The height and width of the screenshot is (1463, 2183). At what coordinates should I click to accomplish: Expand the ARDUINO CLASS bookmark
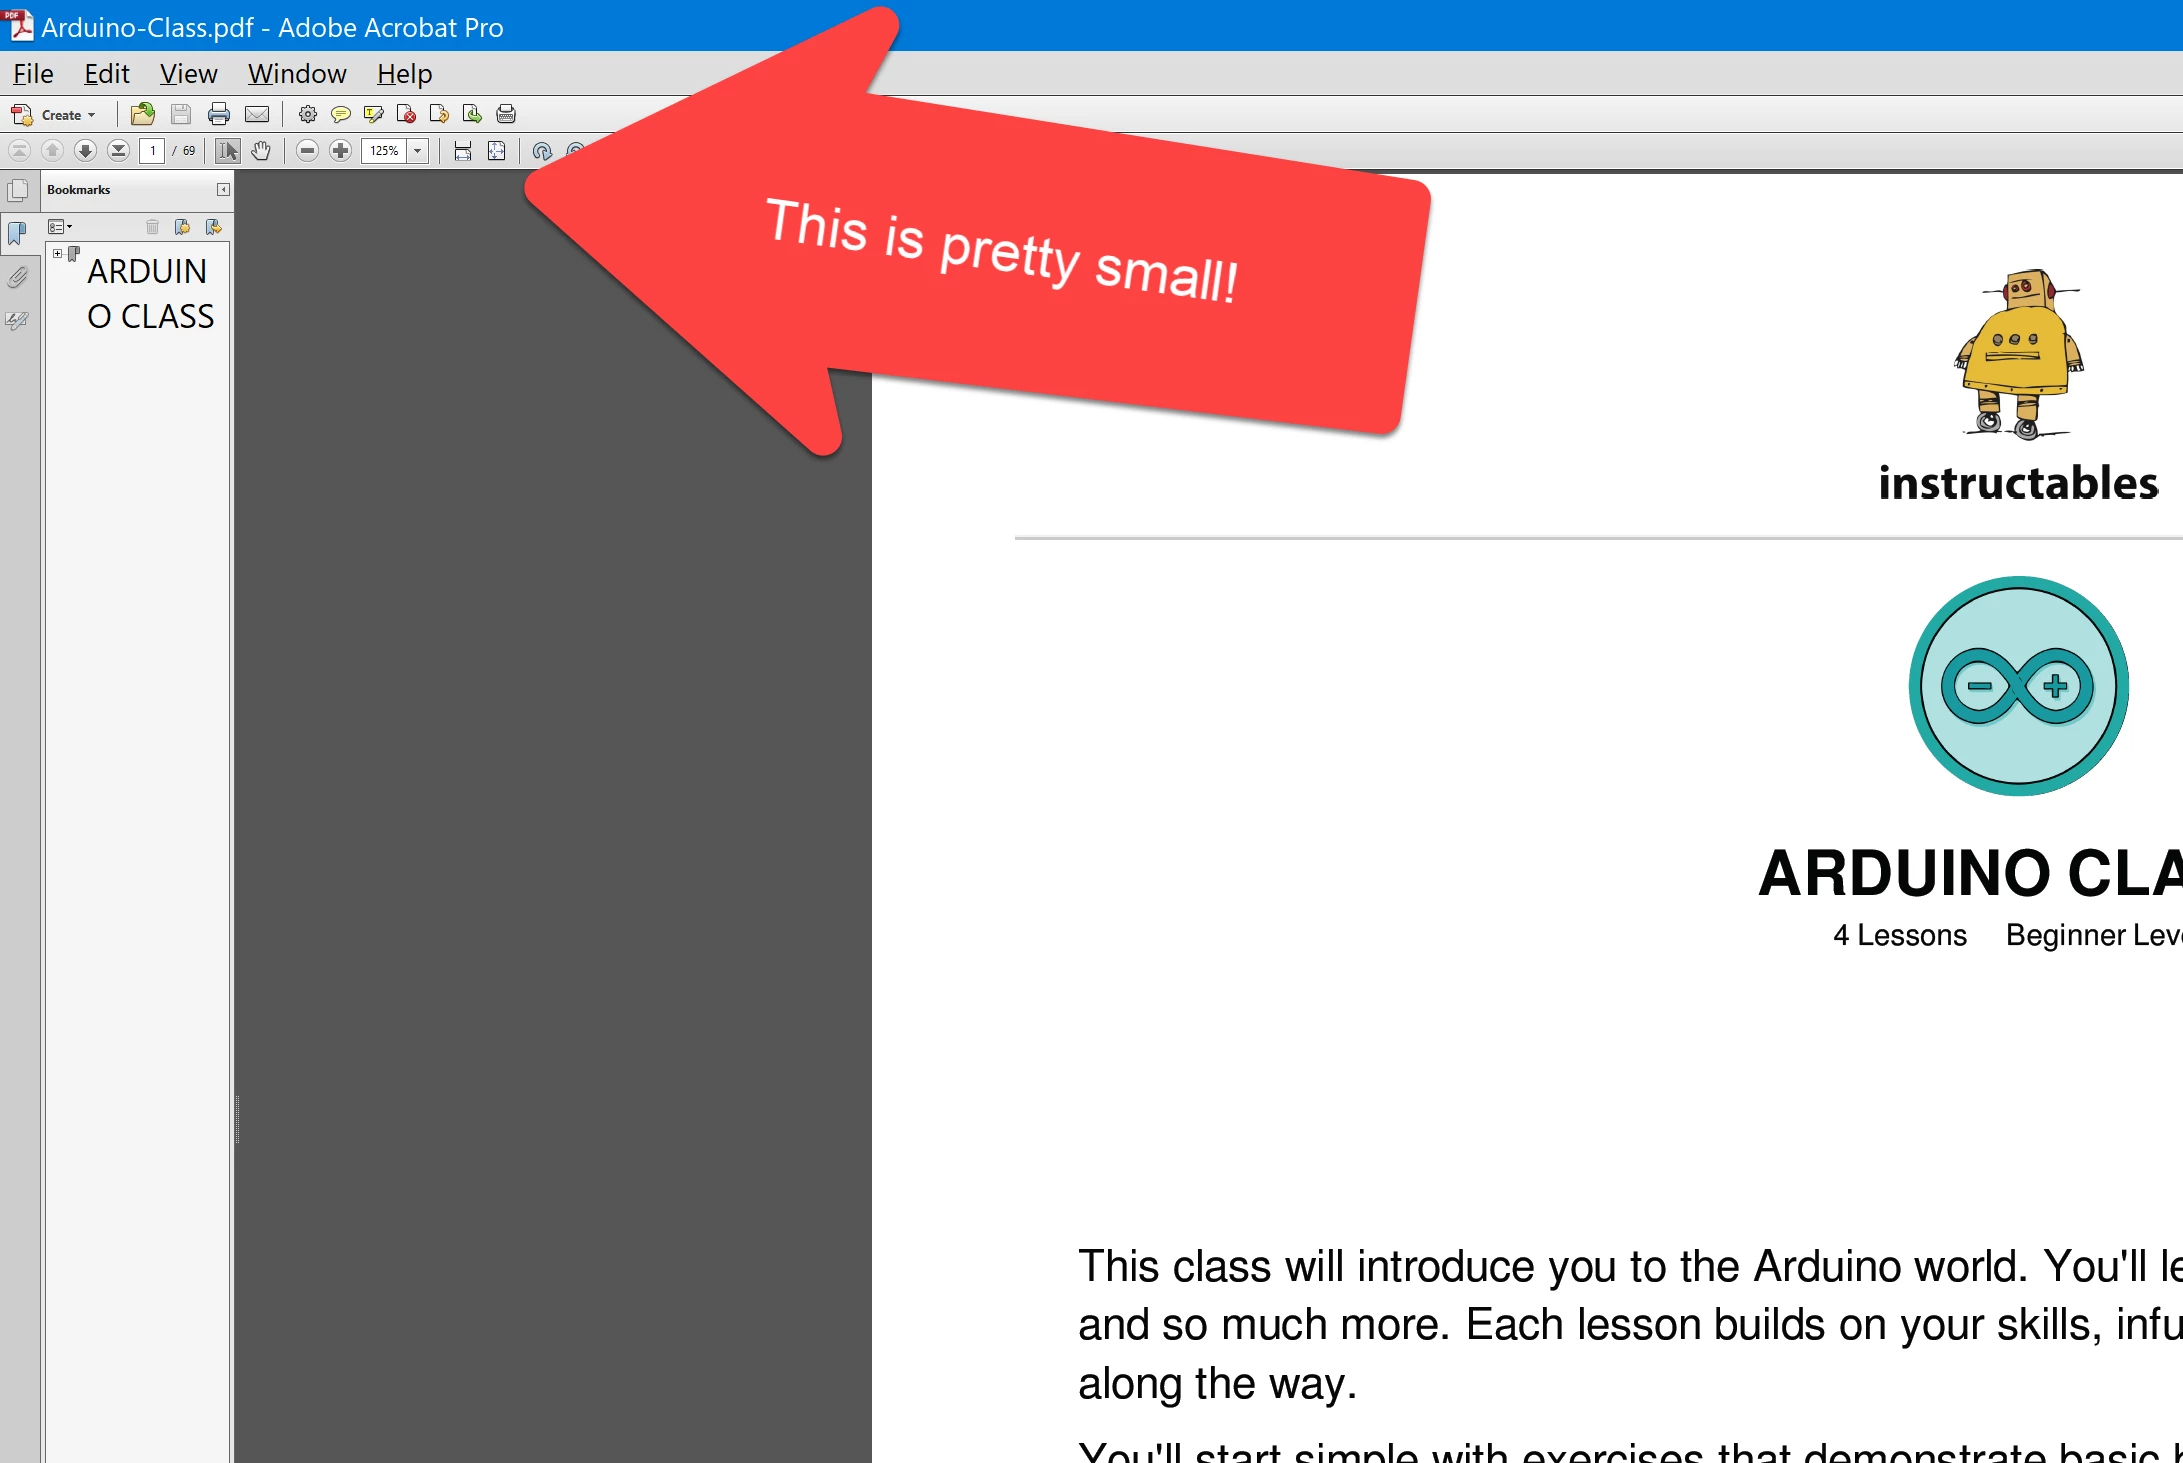(57, 254)
